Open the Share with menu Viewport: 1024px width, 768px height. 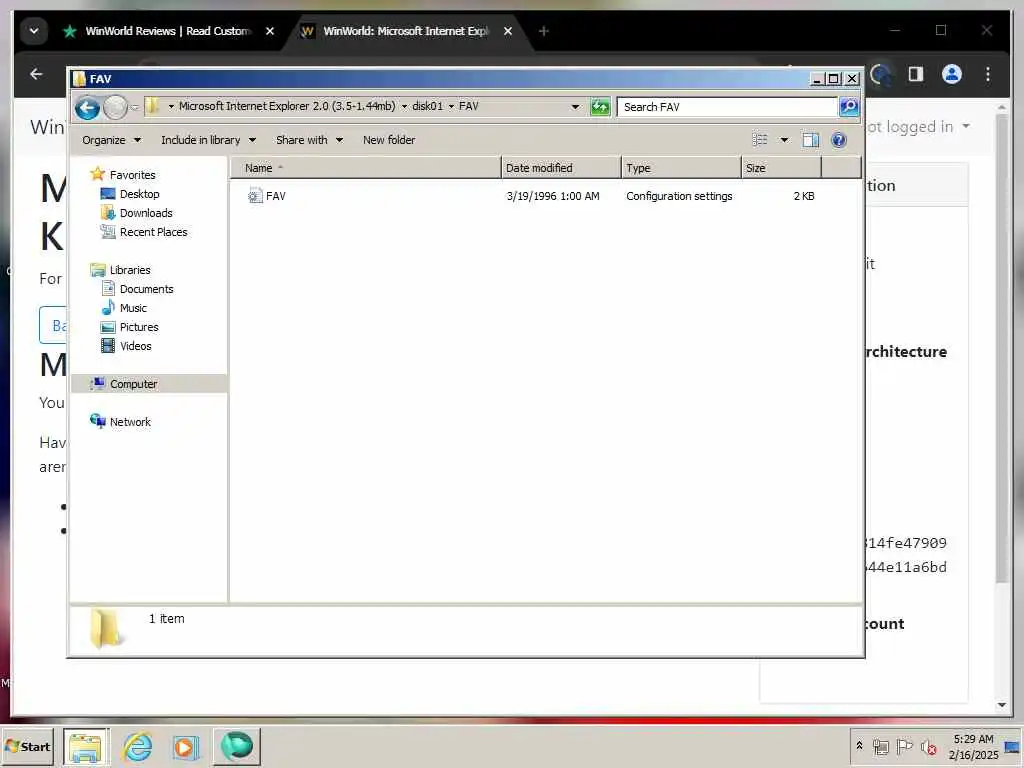309,140
